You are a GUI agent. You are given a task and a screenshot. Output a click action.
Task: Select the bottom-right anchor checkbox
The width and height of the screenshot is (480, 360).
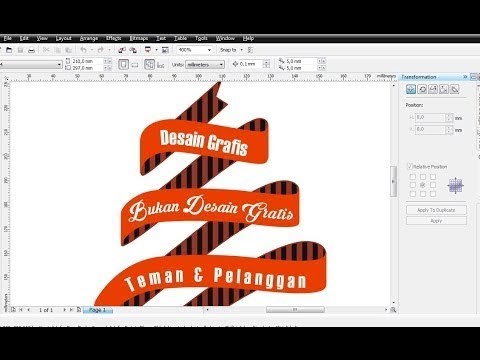point(433,194)
